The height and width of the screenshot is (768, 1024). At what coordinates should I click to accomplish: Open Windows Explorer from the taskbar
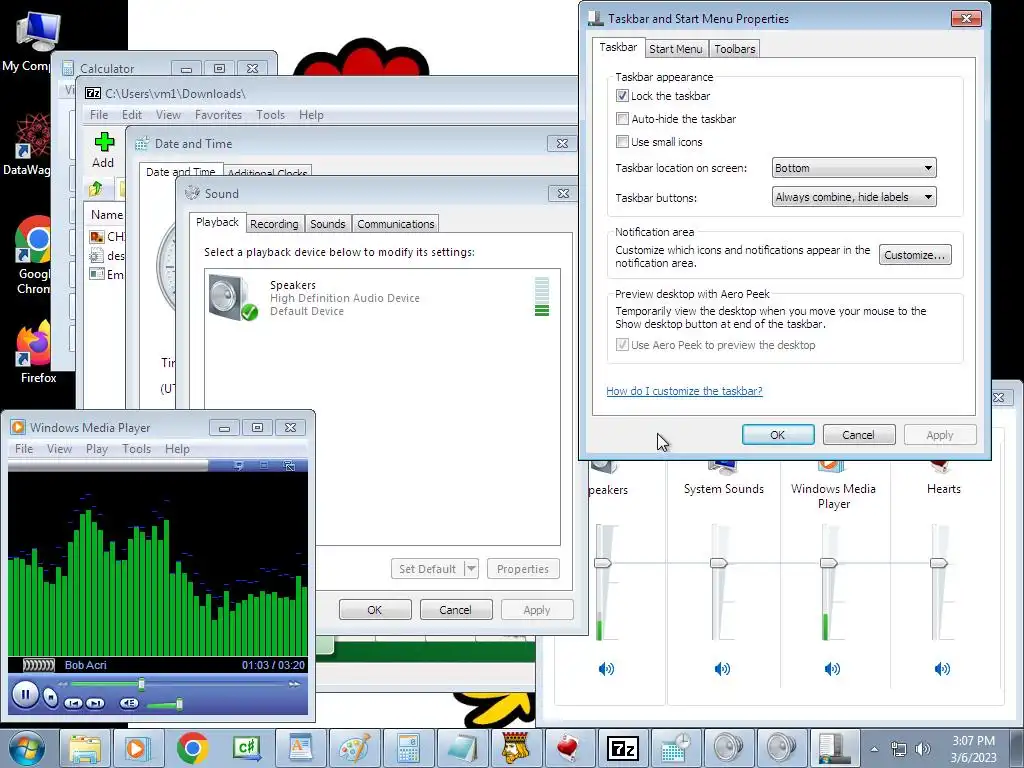pos(86,748)
